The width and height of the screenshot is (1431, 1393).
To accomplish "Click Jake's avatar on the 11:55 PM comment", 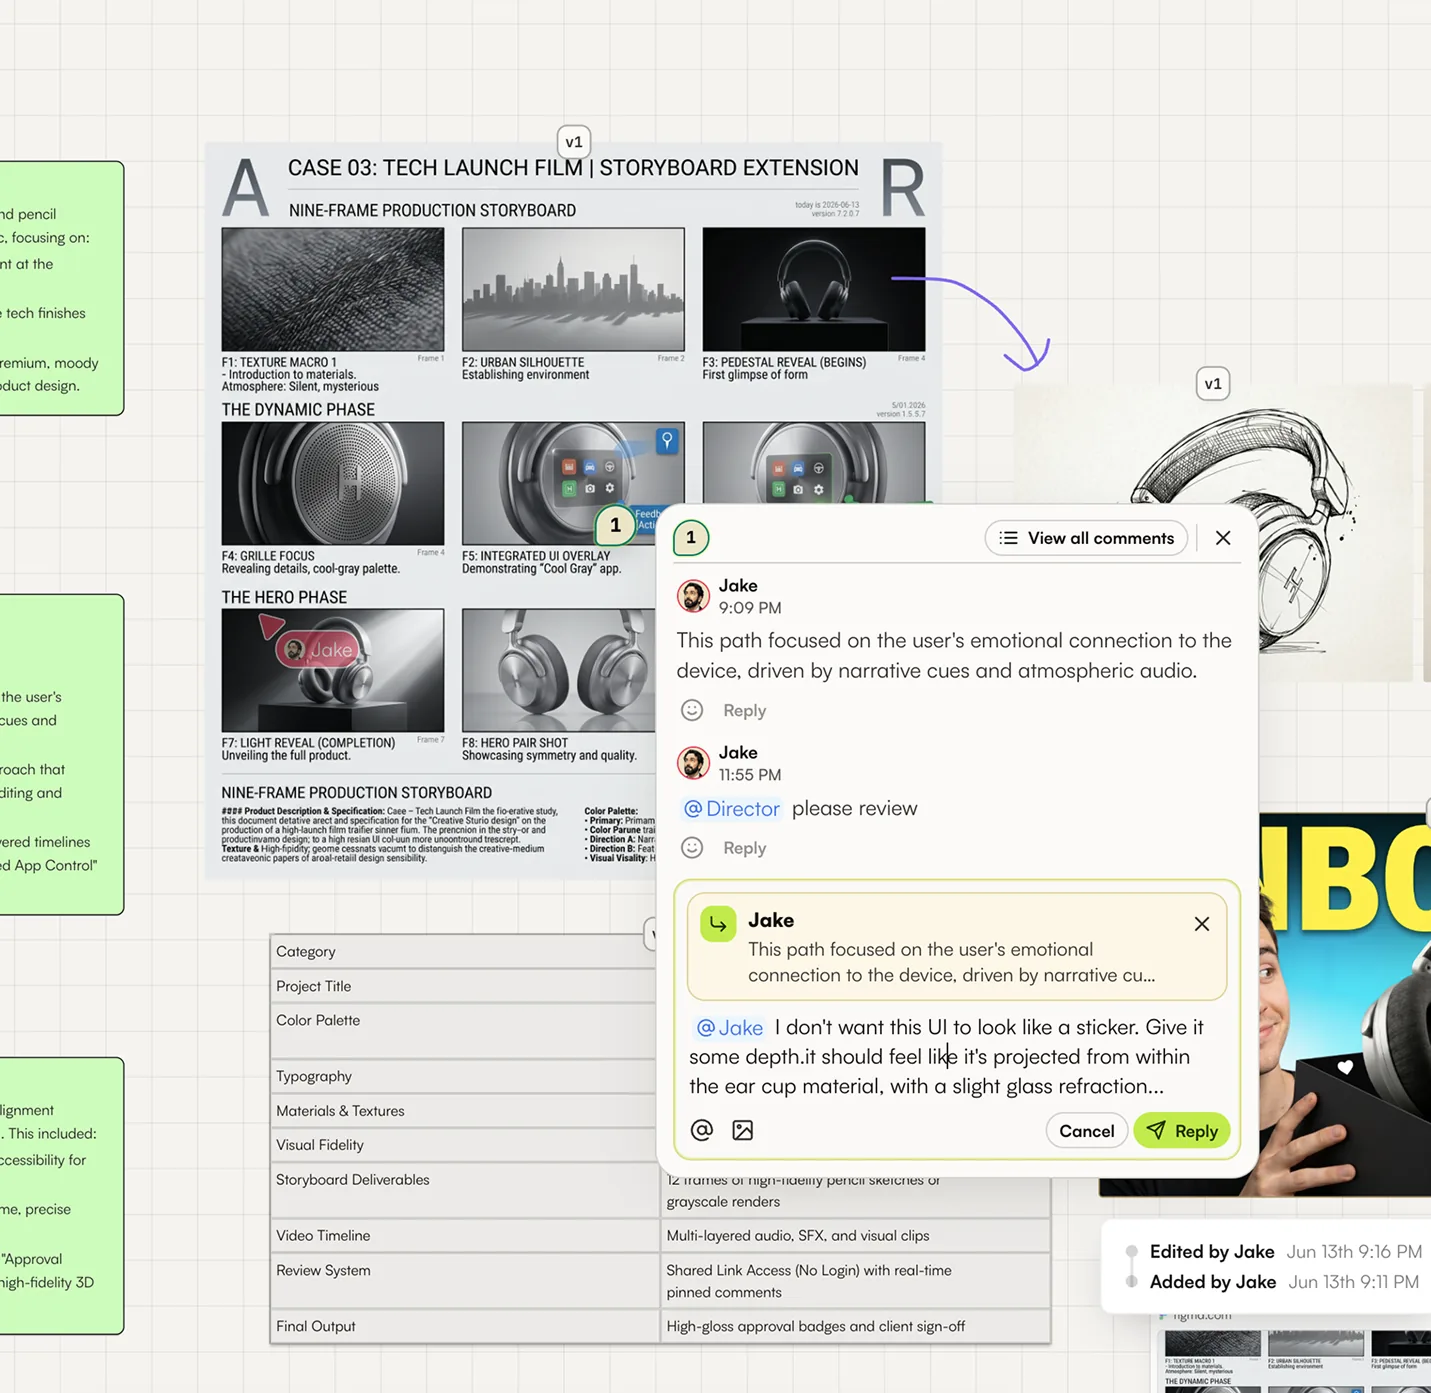I will pyautogui.click(x=693, y=763).
